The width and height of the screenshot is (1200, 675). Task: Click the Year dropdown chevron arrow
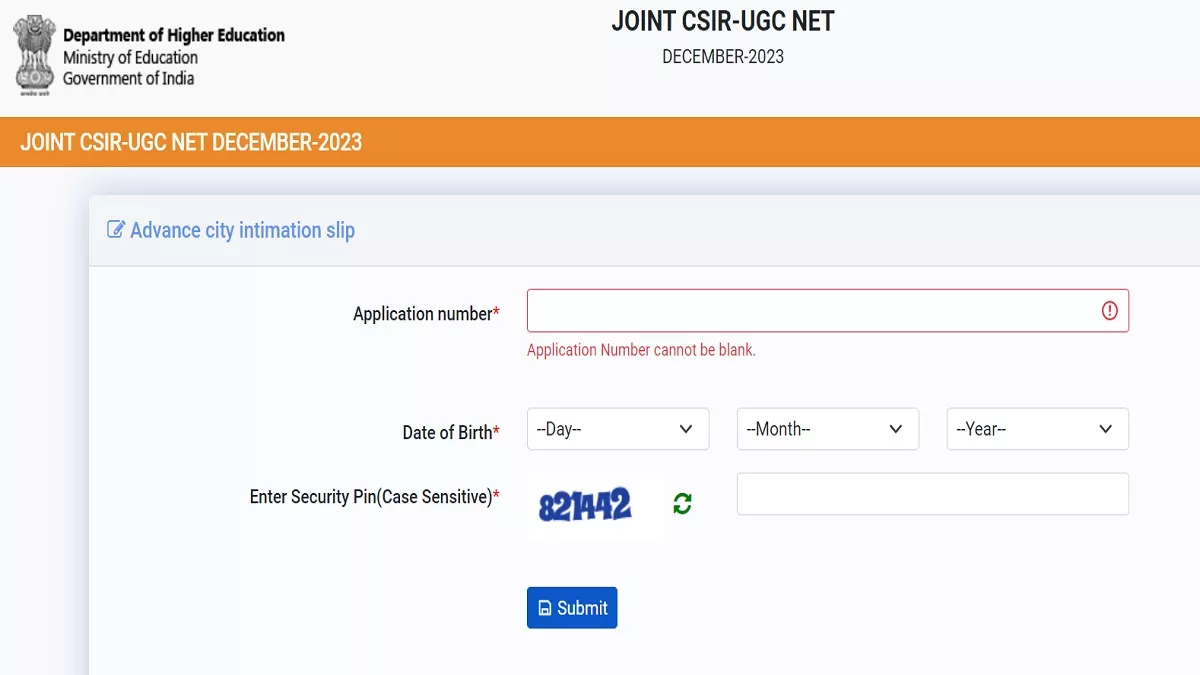(1106, 429)
